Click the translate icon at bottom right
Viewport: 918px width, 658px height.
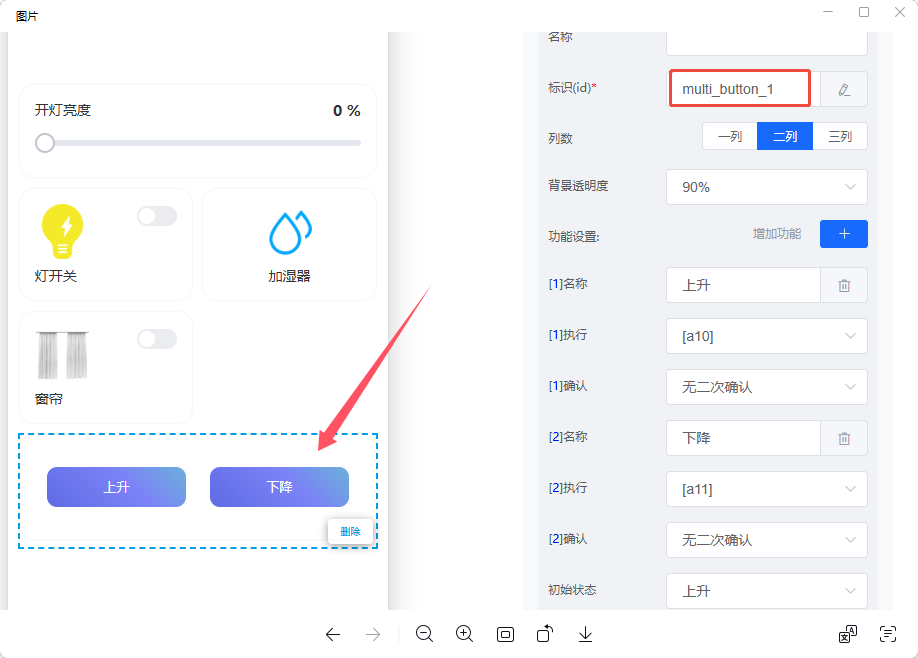pos(847,634)
